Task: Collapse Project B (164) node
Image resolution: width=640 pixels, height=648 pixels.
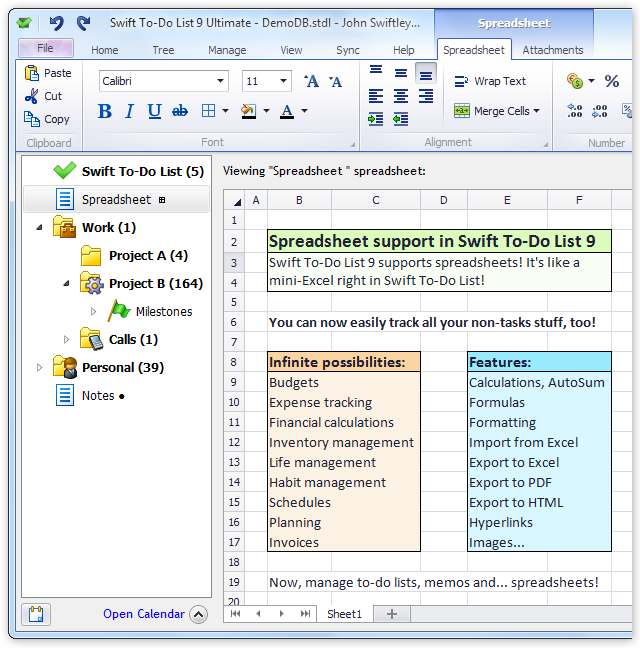Action: (66, 284)
